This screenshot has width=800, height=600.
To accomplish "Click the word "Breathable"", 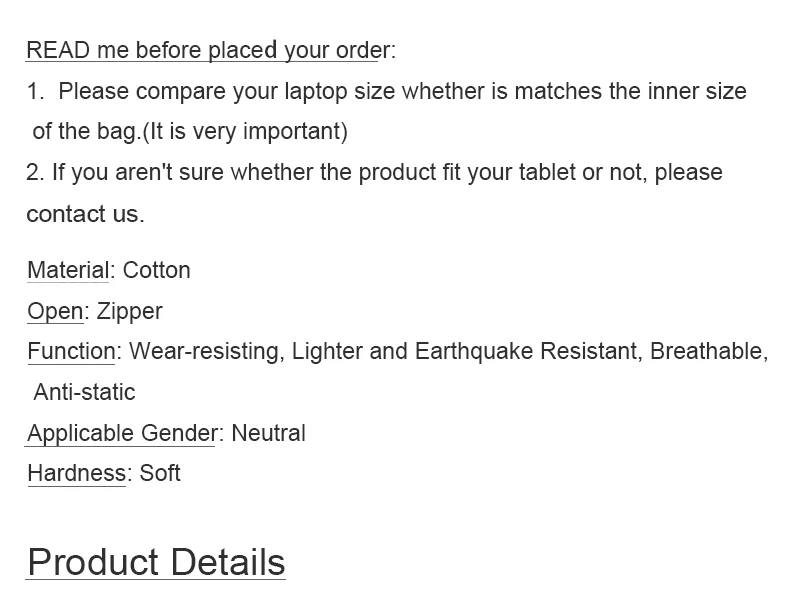I will [707, 351].
